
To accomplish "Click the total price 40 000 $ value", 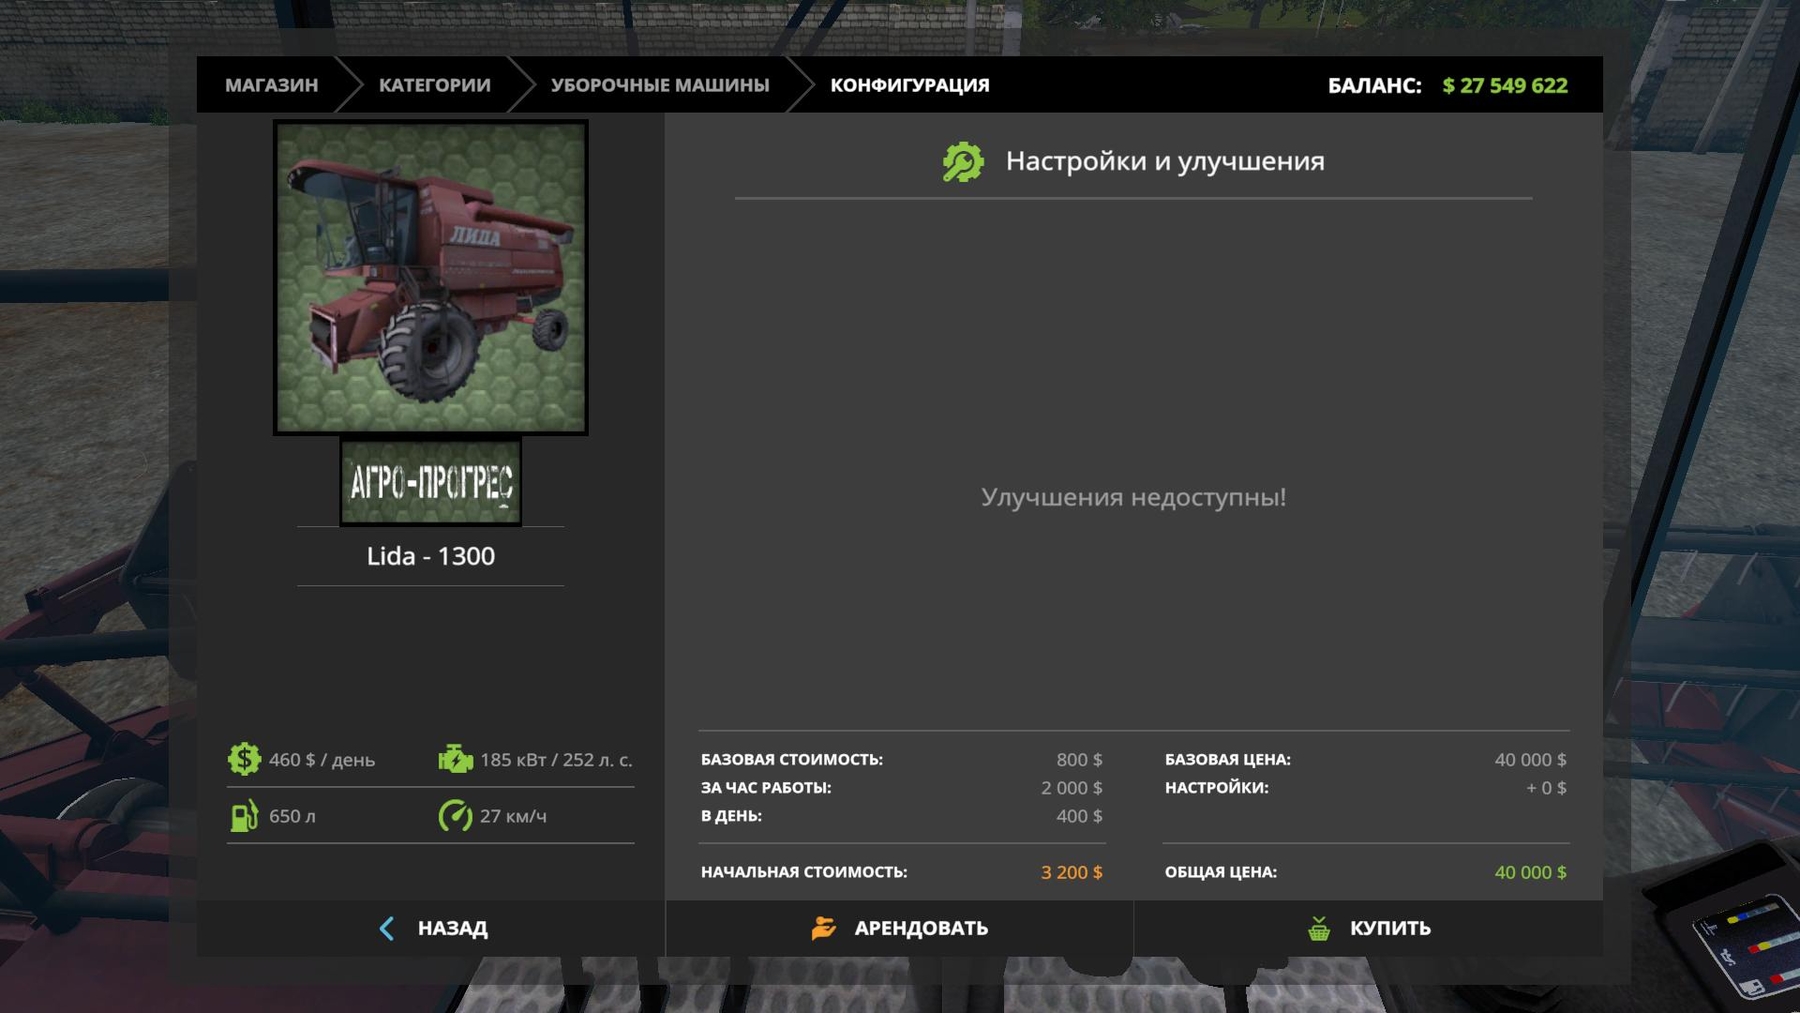I will coord(1529,872).
